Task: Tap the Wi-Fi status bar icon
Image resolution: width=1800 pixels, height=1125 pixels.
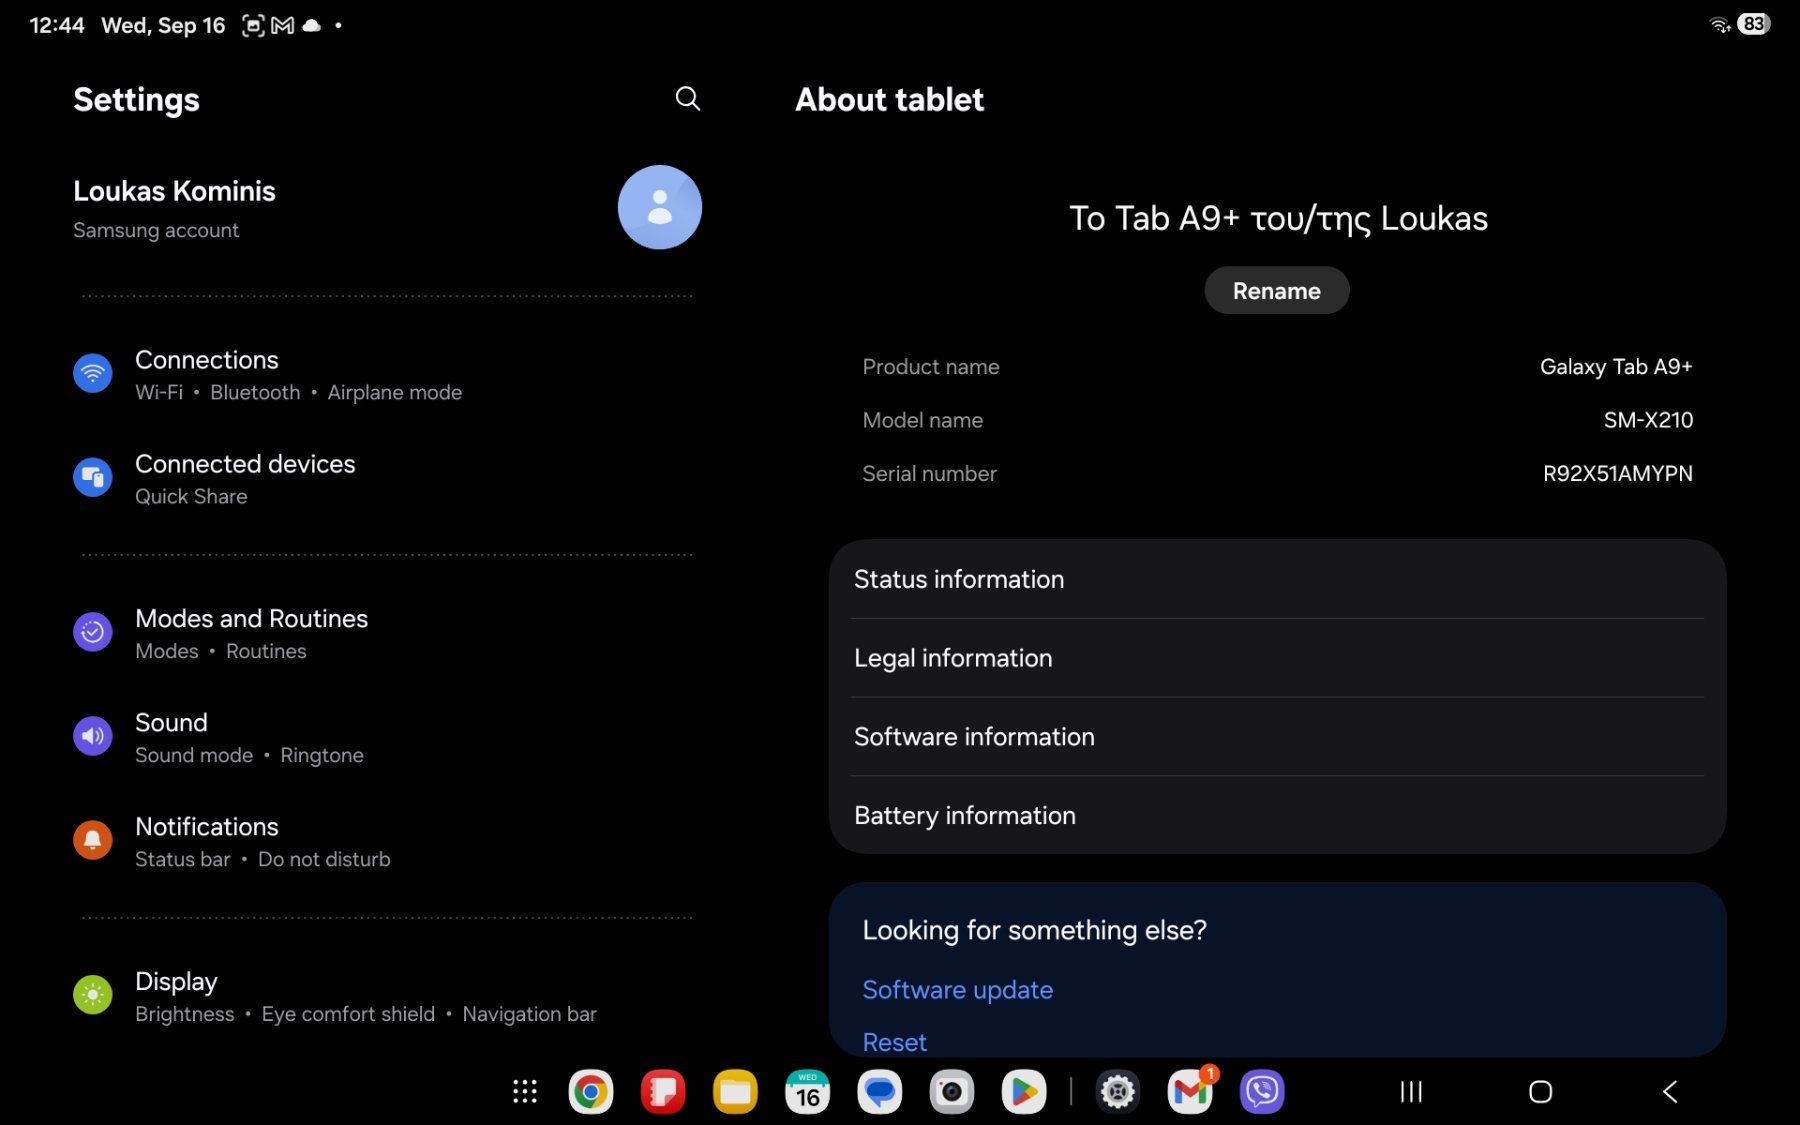Action: coord(1720,25)
